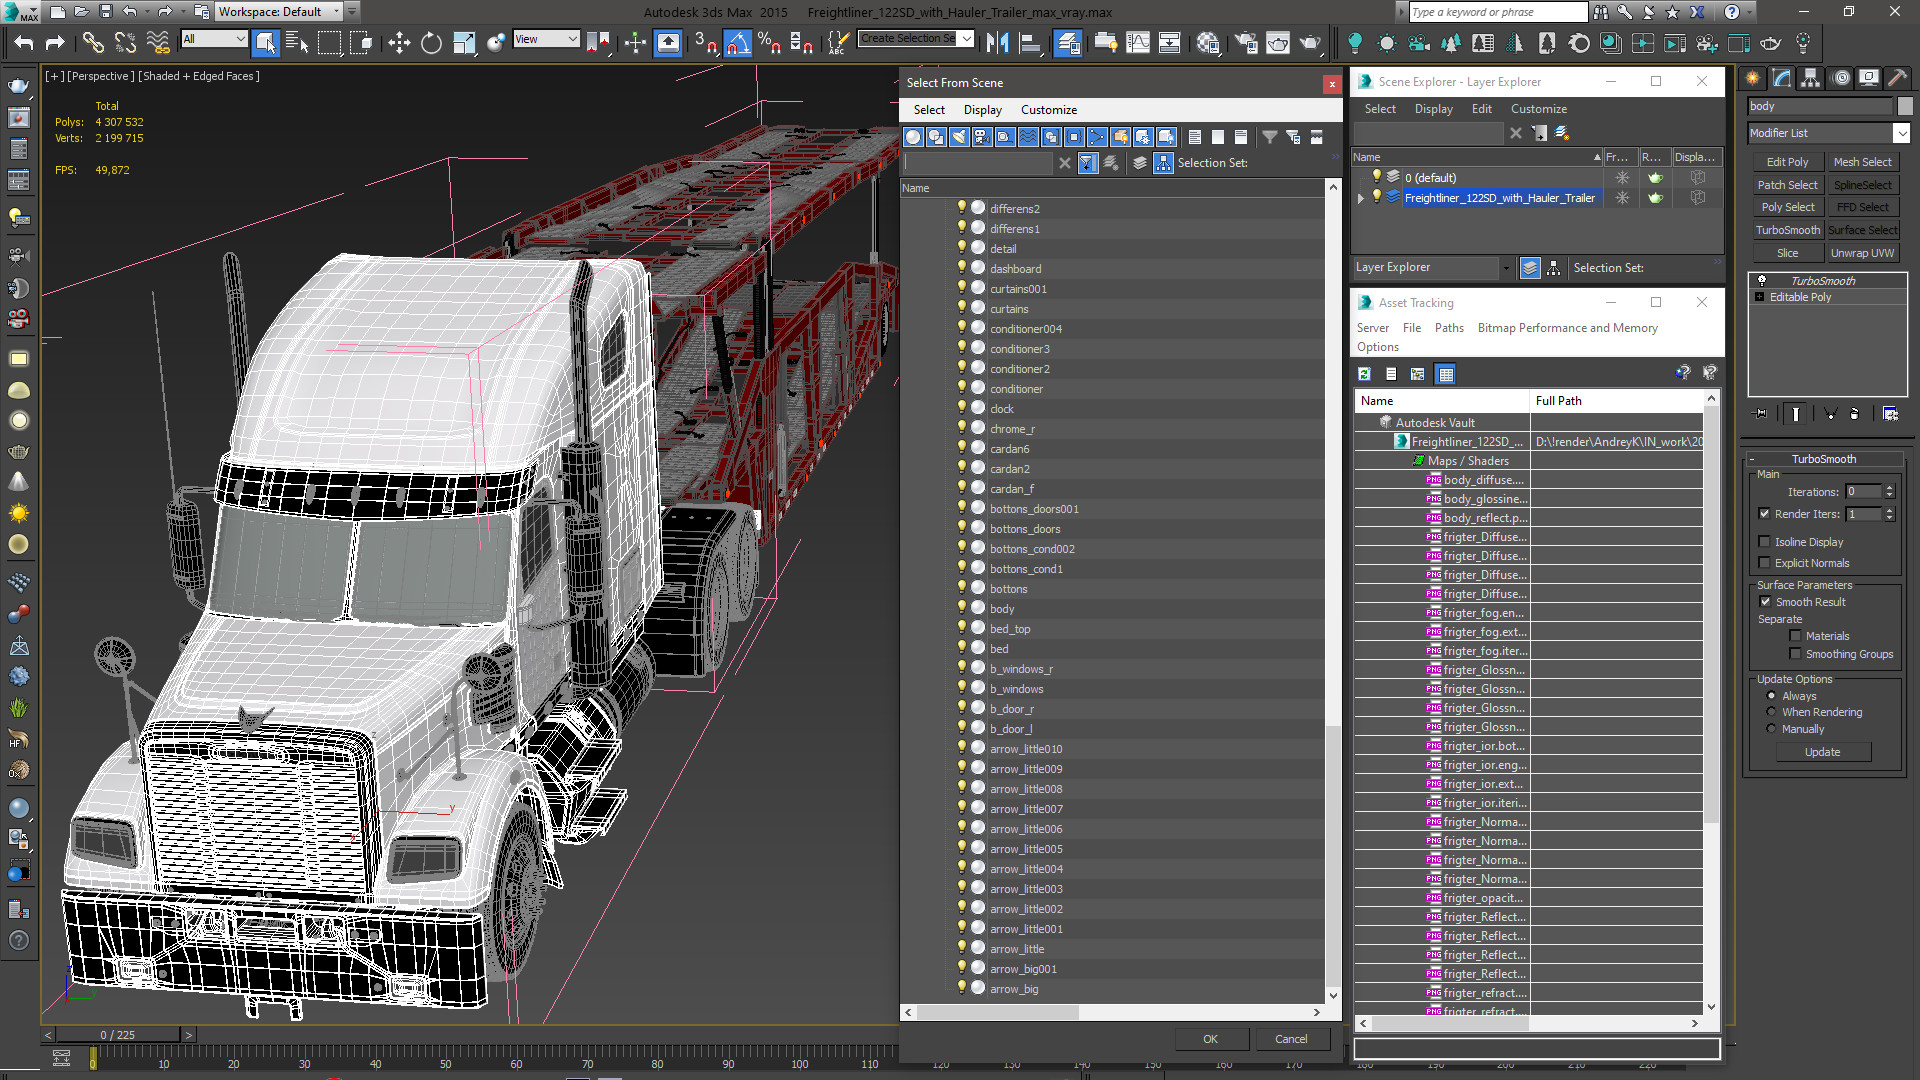The image size is (1920, 1080).
Task: Open the selection filter All dropdown
Action: (x=214, y=39)
